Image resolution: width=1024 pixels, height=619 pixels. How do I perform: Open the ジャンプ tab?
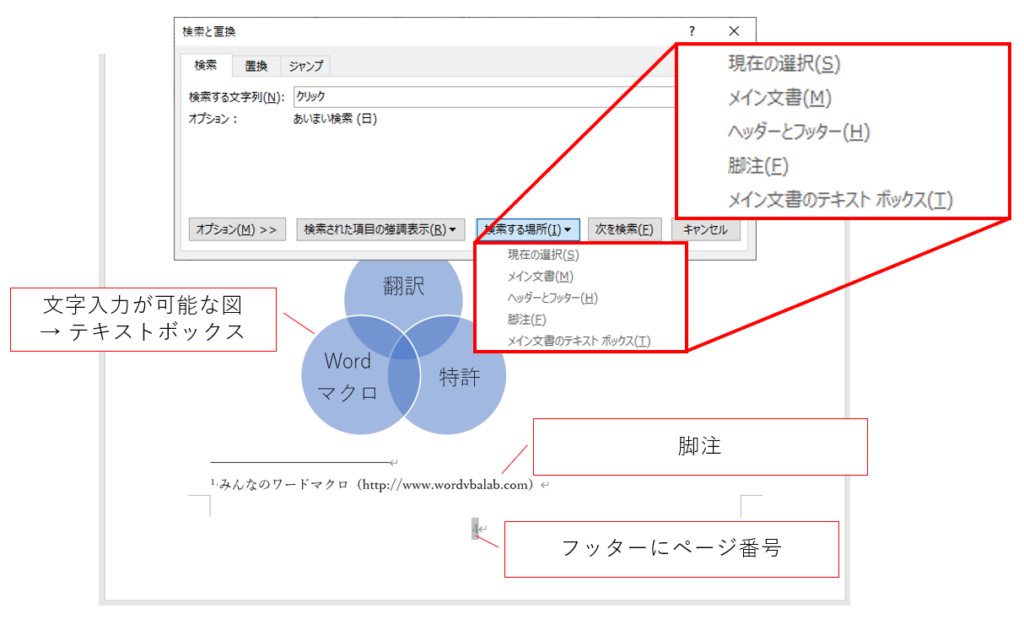(x=305, y=66)
